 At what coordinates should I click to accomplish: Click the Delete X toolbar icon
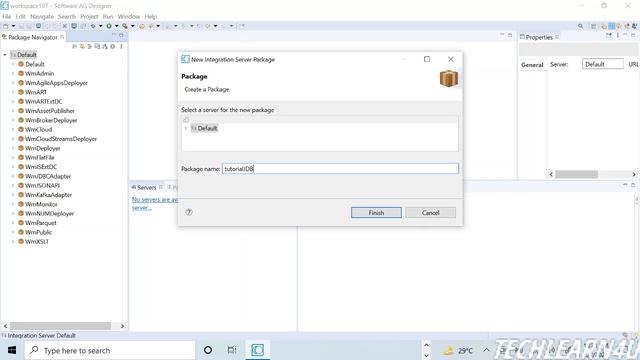tap(64, 26)
